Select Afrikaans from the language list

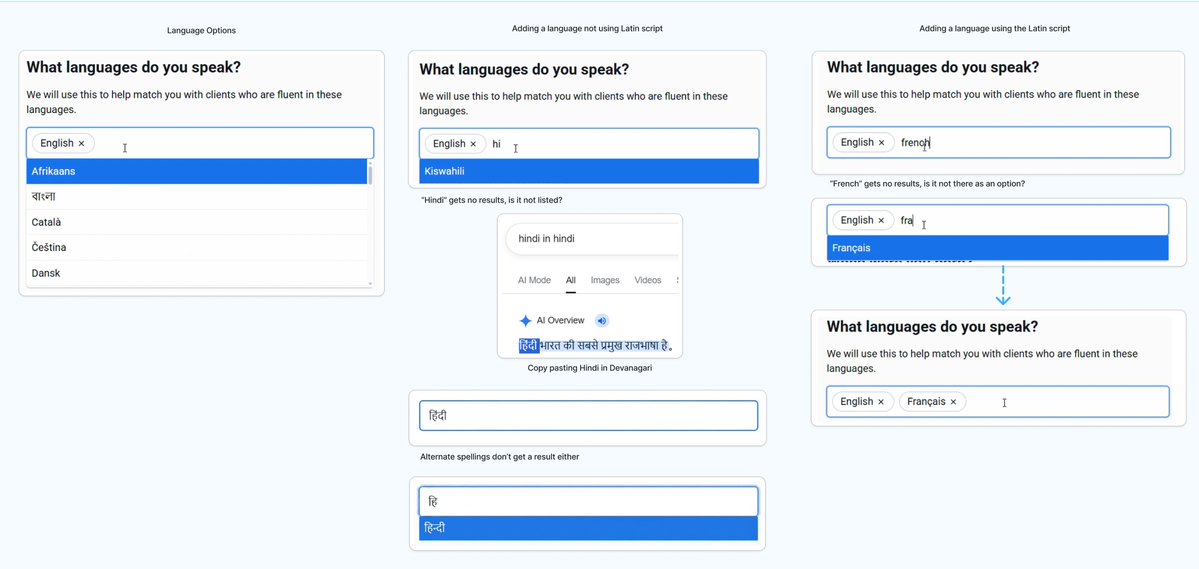(x=197, y=171)
